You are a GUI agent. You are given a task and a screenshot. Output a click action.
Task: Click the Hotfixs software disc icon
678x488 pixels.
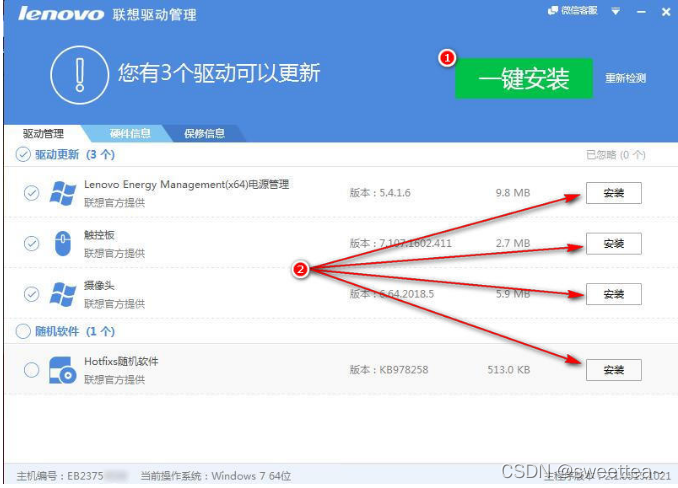[x=62, y=370]
